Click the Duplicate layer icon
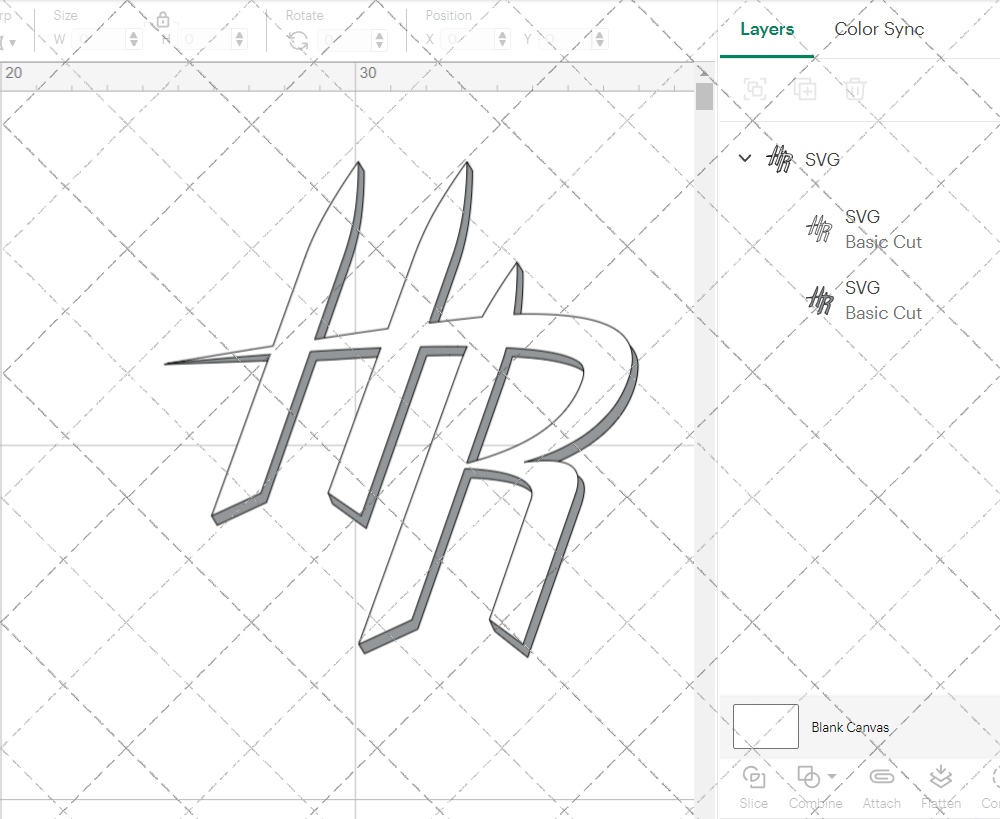 (x=805, y=89)
